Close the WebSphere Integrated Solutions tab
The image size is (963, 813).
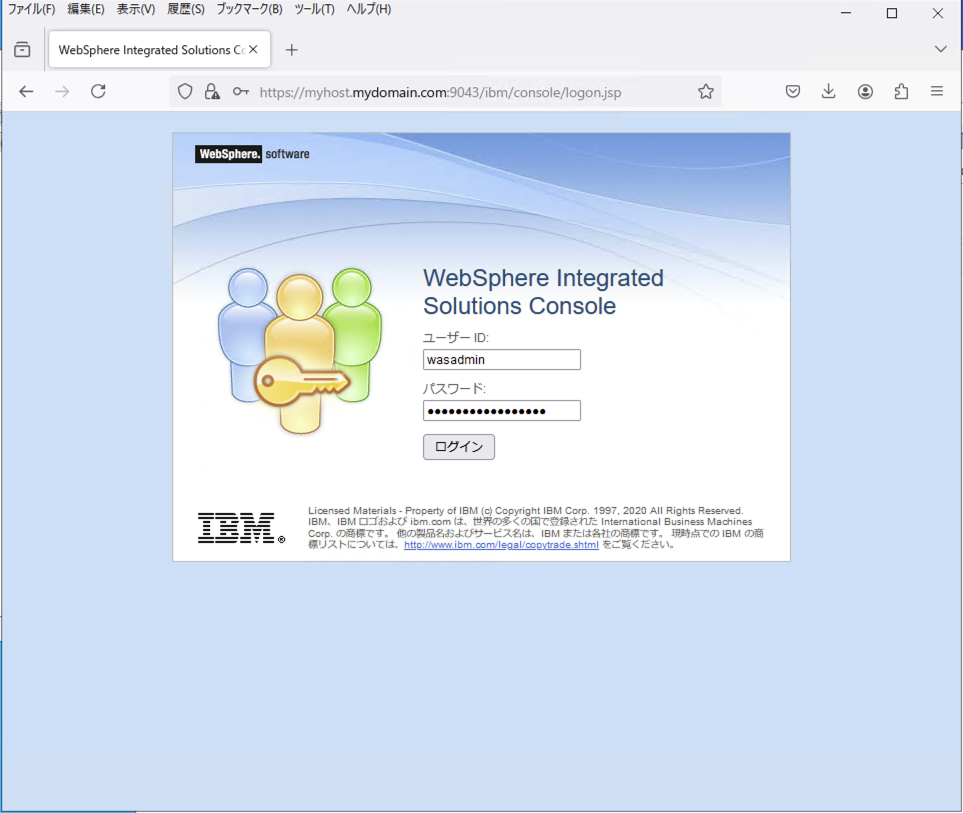[253, 50]
